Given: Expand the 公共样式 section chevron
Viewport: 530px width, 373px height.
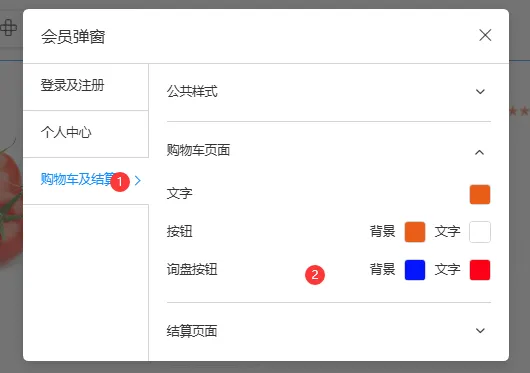Looking at the screenshot, I should pyautogui.click(x=480, y=92).
